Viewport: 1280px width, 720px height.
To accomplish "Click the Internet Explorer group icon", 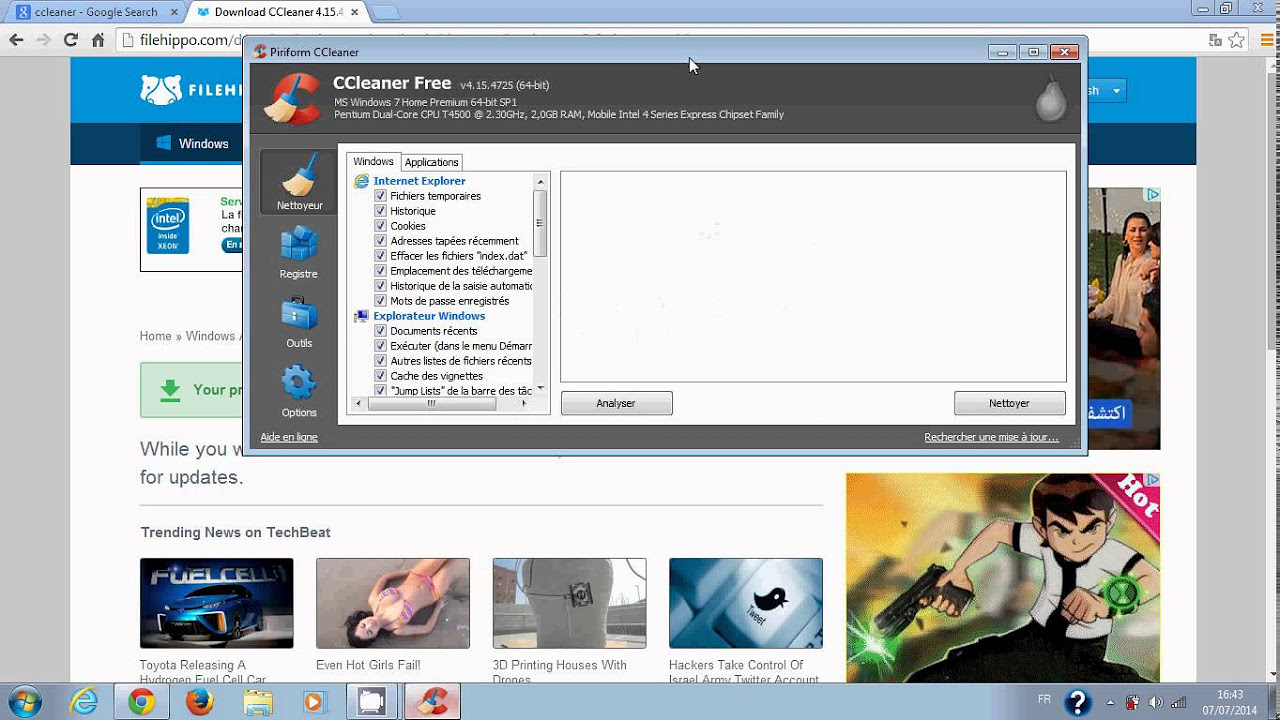I will point(361,181).
